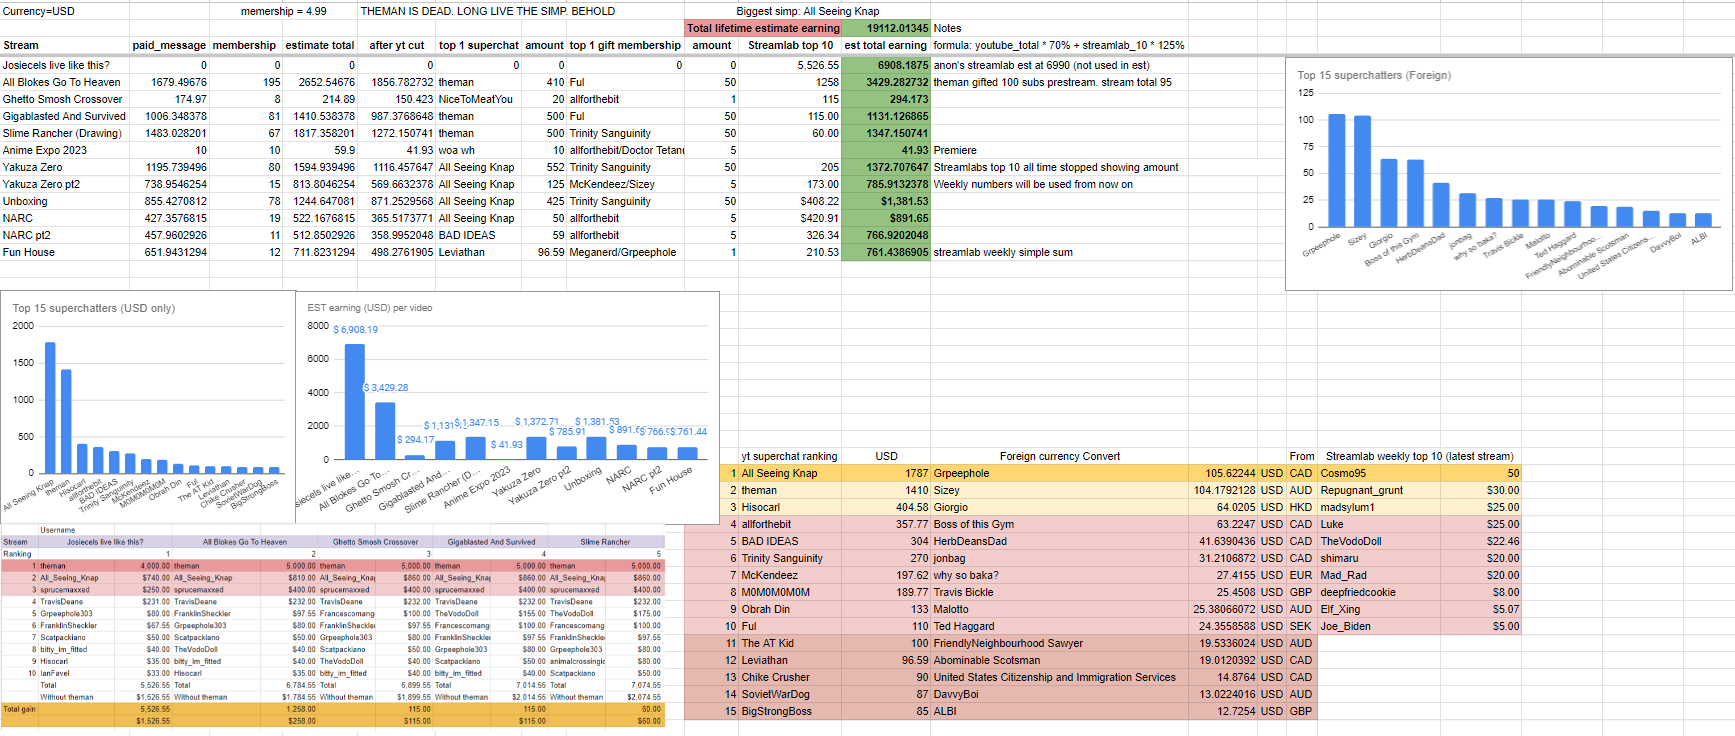Screen dimensions: 1735x736
Task: Click the 'Biggest simp: All Seeing Knap' cell
Action: pyautogui.click(x=808, y=11)
